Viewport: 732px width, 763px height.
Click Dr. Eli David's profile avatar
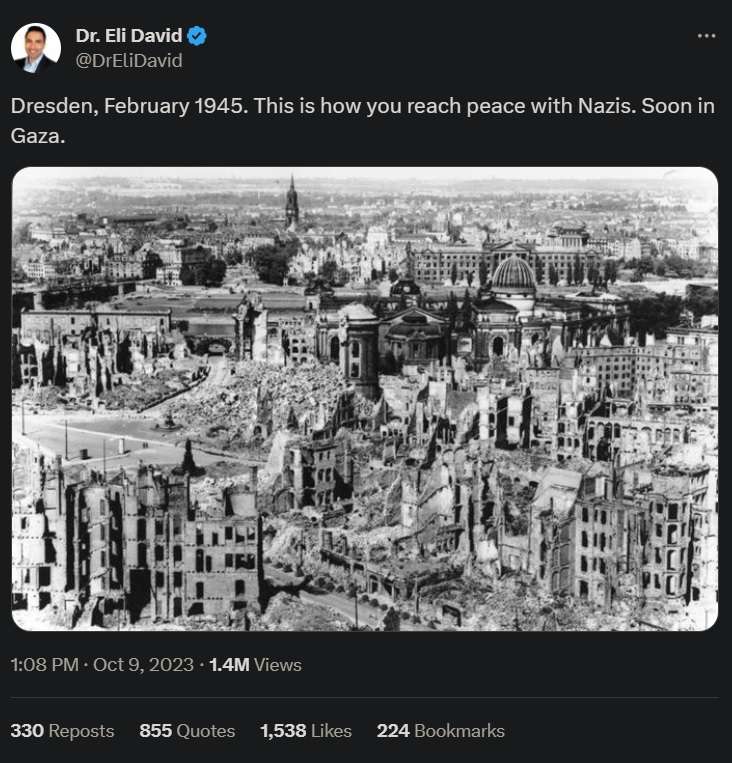pyautogui.click(x=36, y=48)
